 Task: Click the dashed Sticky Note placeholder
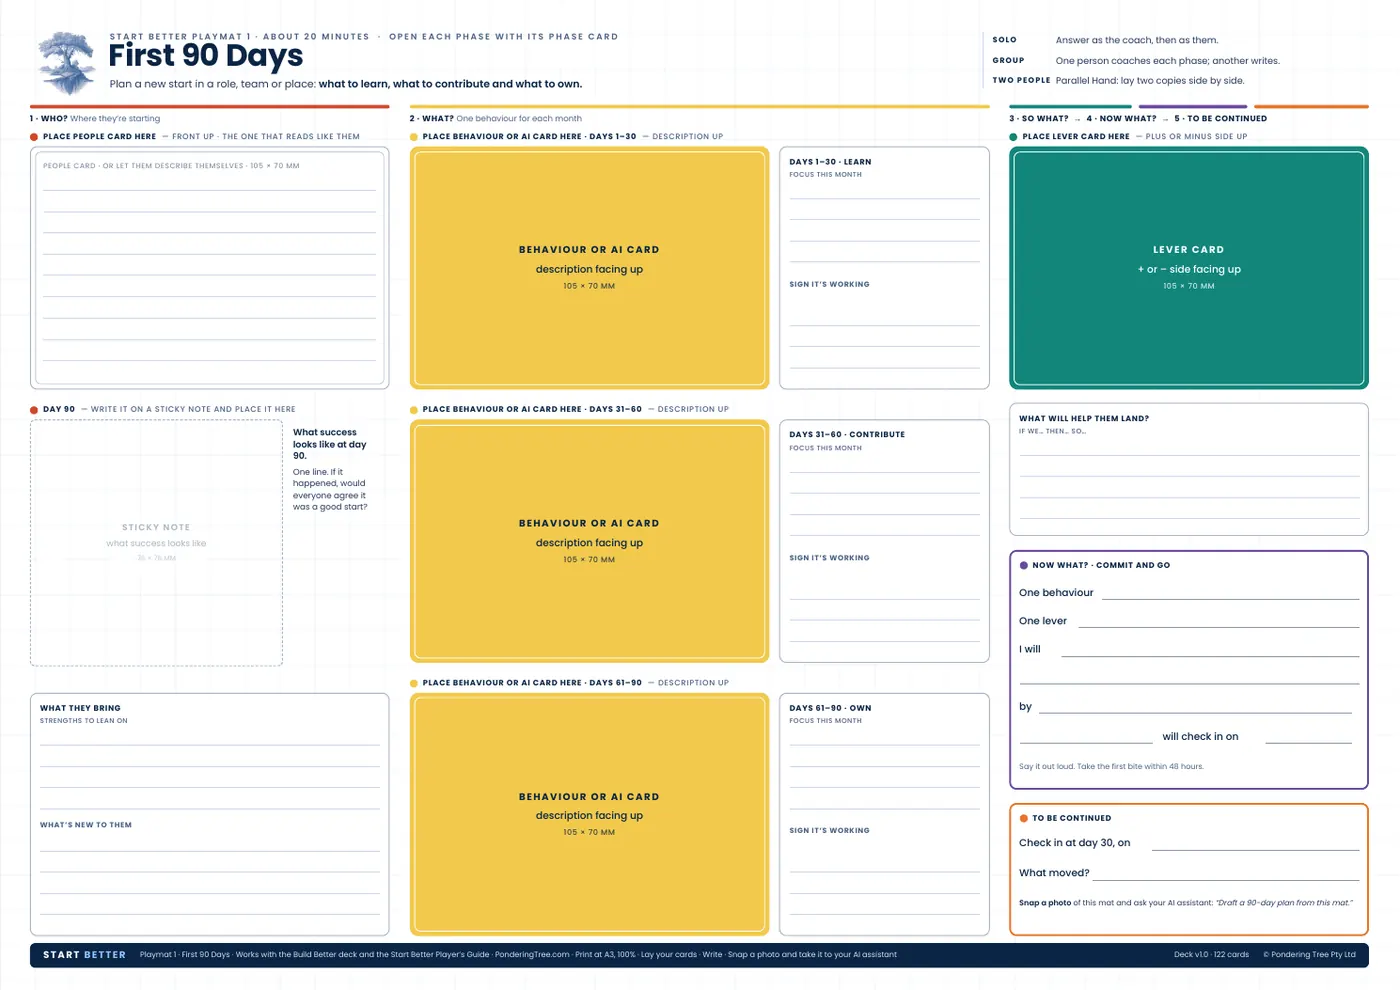(x=156, y=543)
